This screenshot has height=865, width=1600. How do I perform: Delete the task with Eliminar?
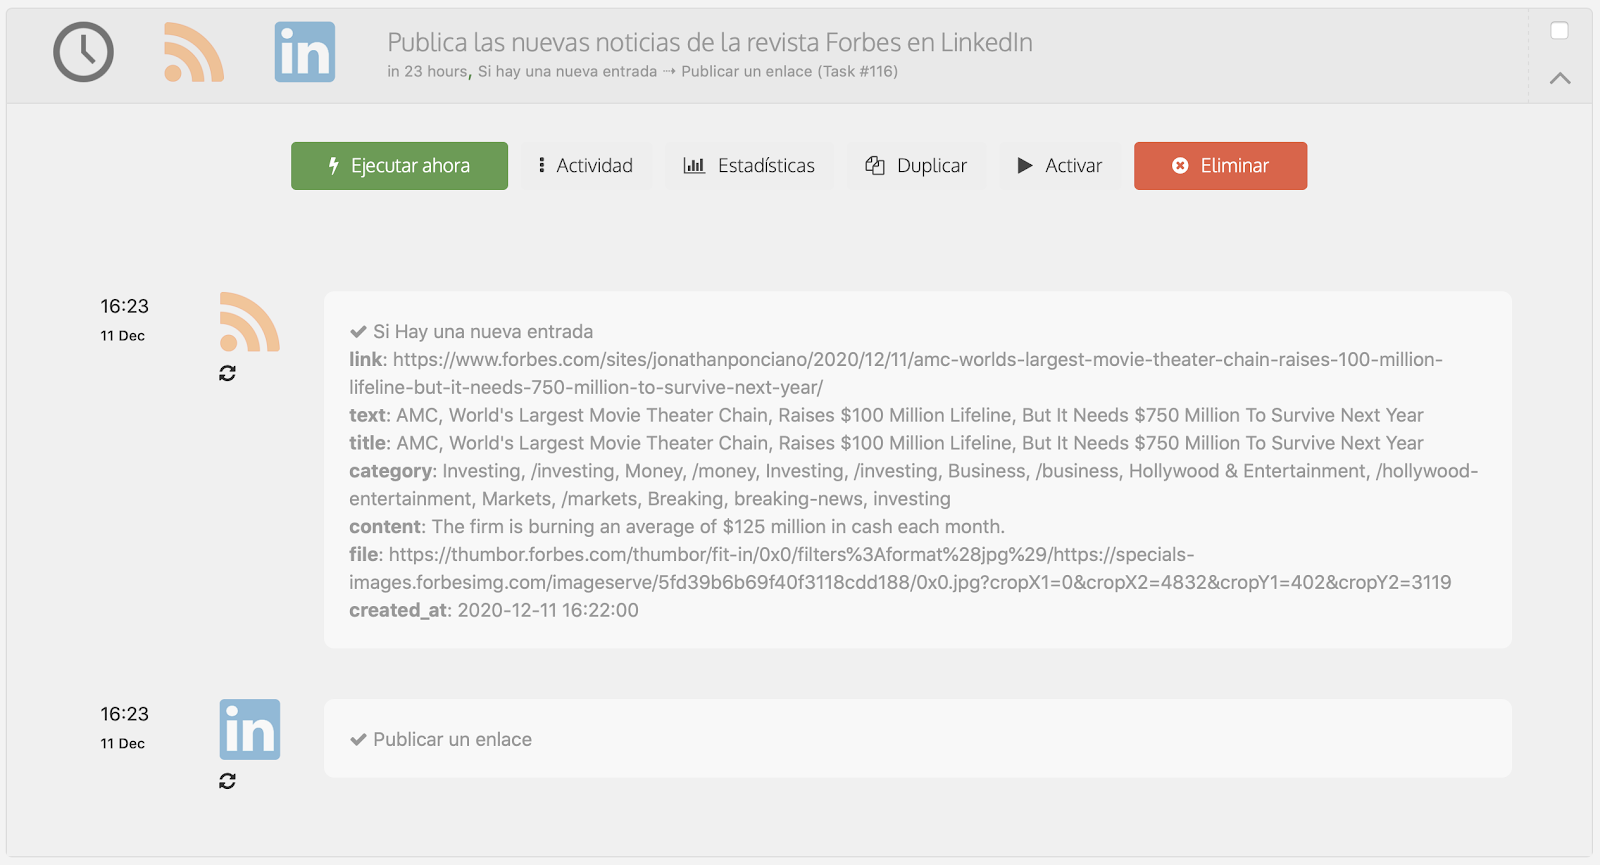coord(1220,166)
